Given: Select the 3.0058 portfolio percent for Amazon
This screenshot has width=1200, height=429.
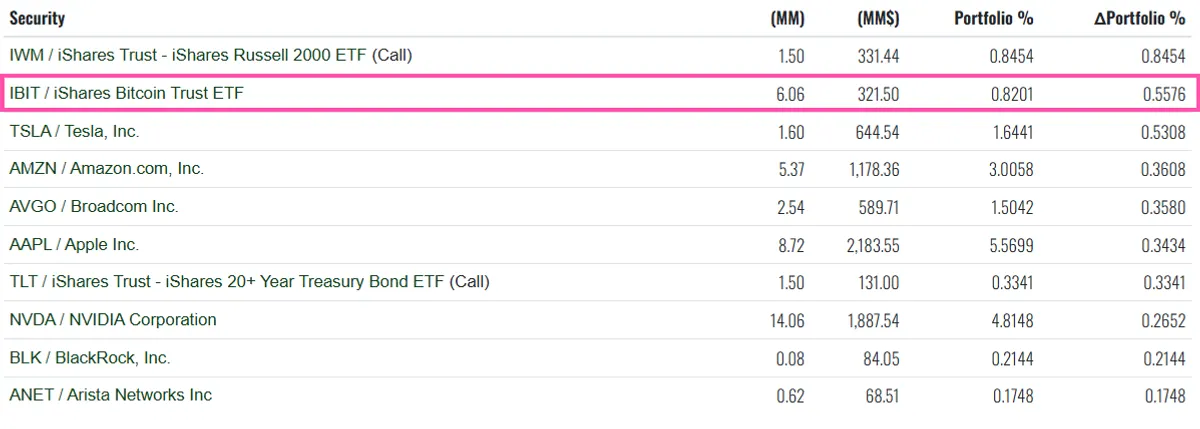Looking at the screenshot, I should [x=1011, y=169].
